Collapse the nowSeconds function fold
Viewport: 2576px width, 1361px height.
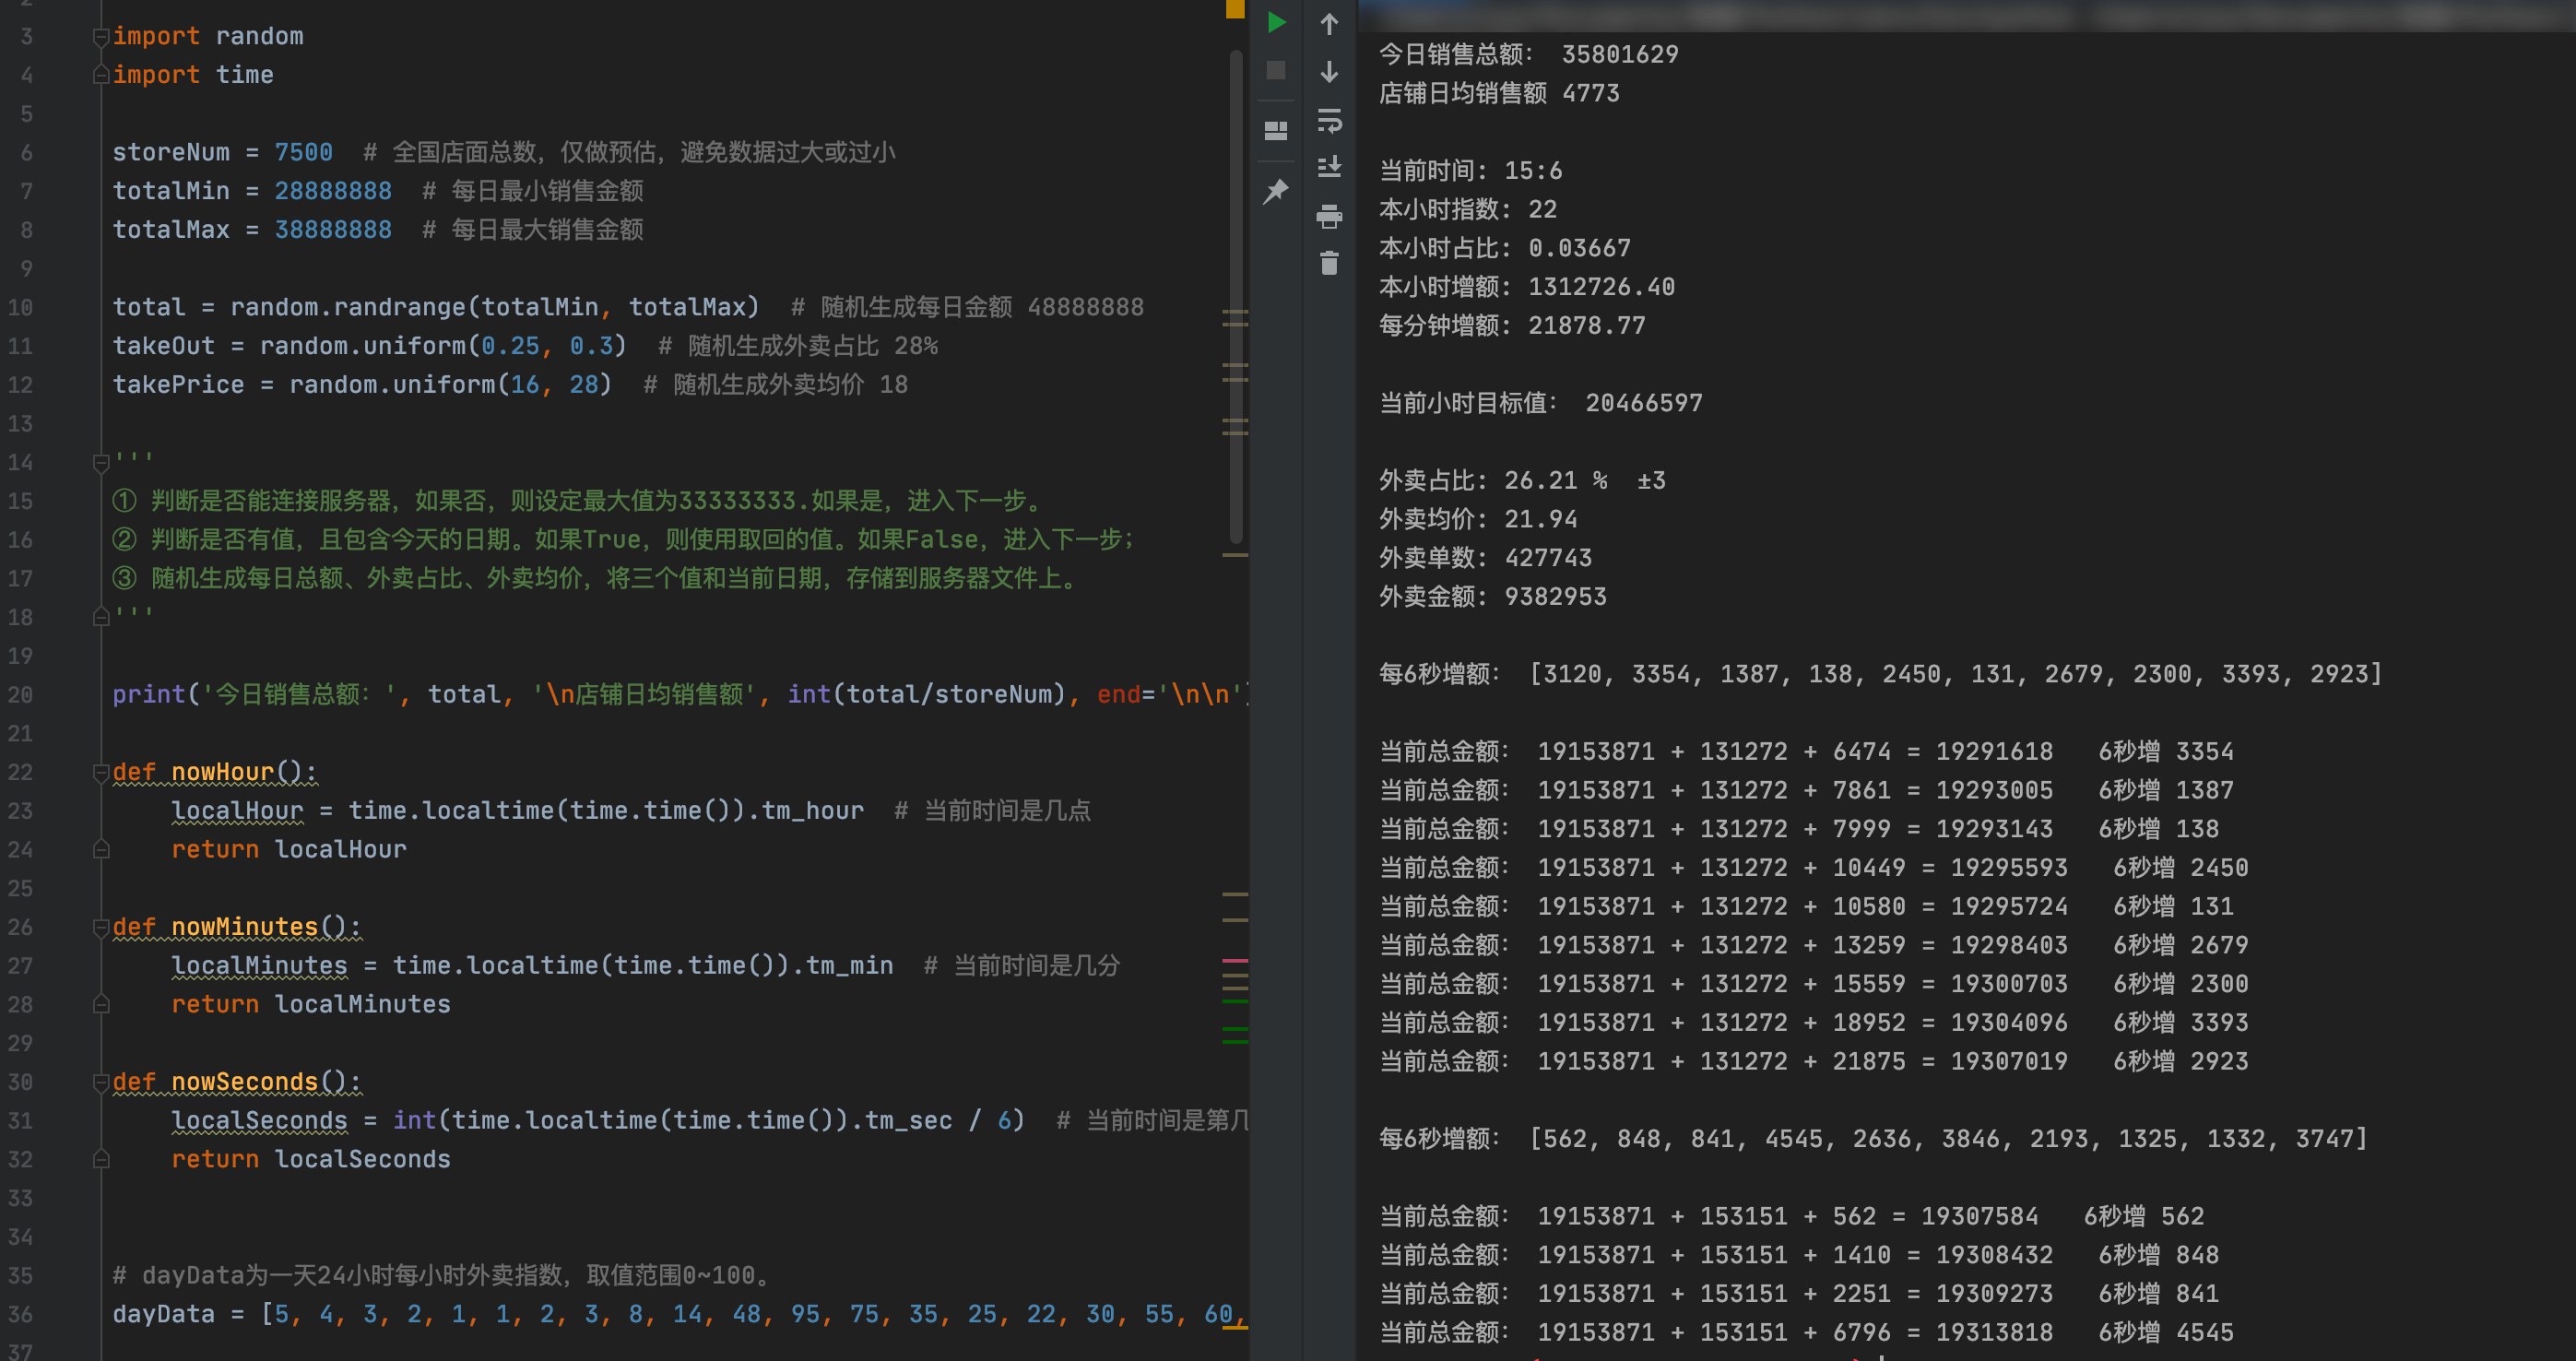101,1082
